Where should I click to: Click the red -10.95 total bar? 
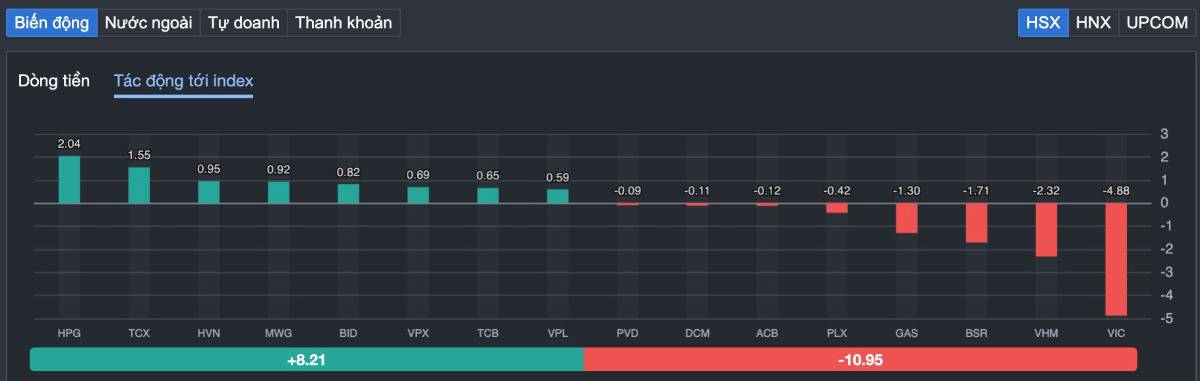[860, 359]
